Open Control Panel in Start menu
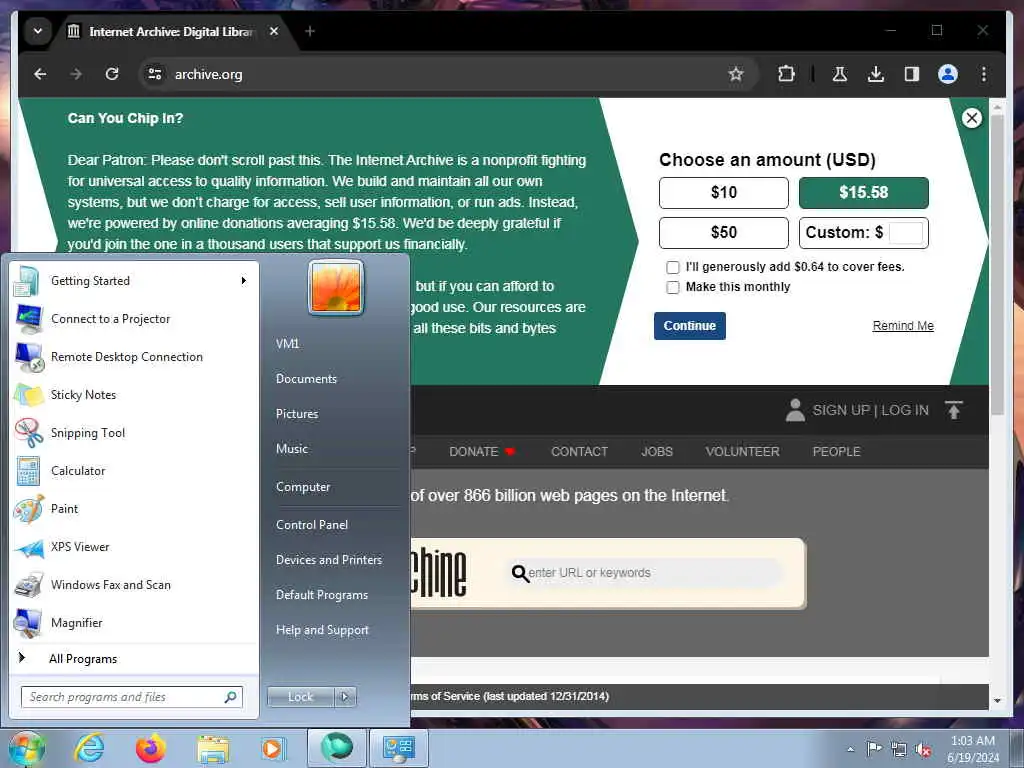This screenshot has width=1024, height=768. [x=312, y=525]
